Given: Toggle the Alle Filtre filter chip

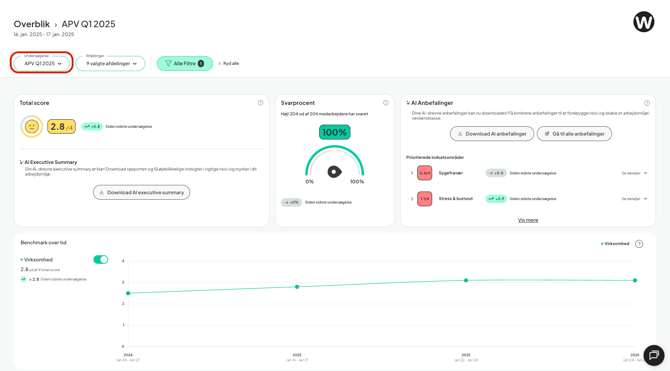Looking at the screenshot, I should point(185,63).
